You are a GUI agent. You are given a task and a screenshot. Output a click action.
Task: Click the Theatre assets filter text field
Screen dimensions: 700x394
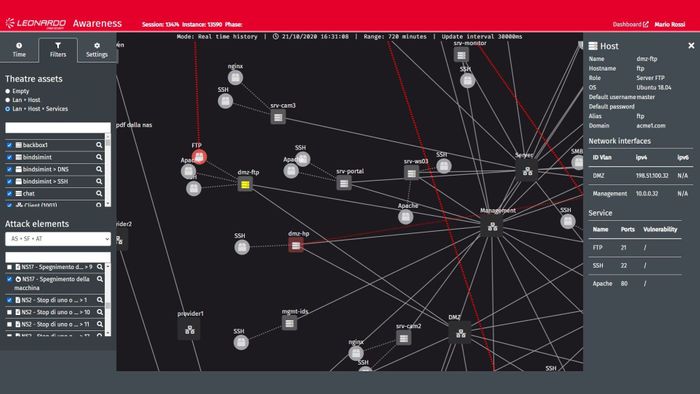point(58,128)
